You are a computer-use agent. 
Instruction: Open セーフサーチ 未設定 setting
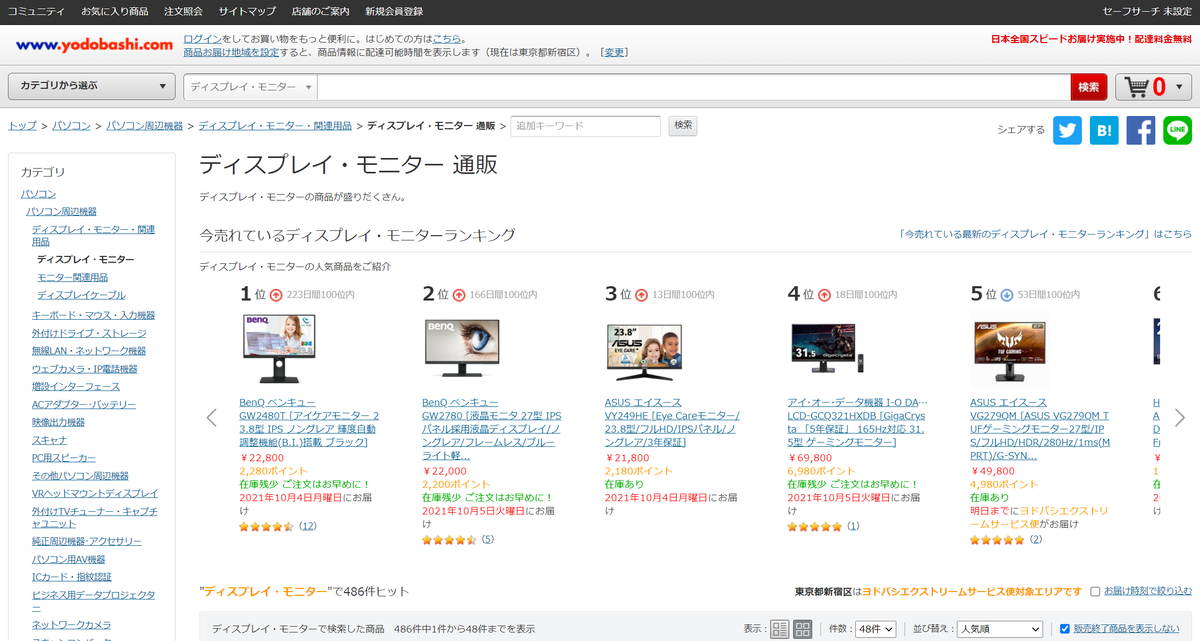click(1147, 11)
